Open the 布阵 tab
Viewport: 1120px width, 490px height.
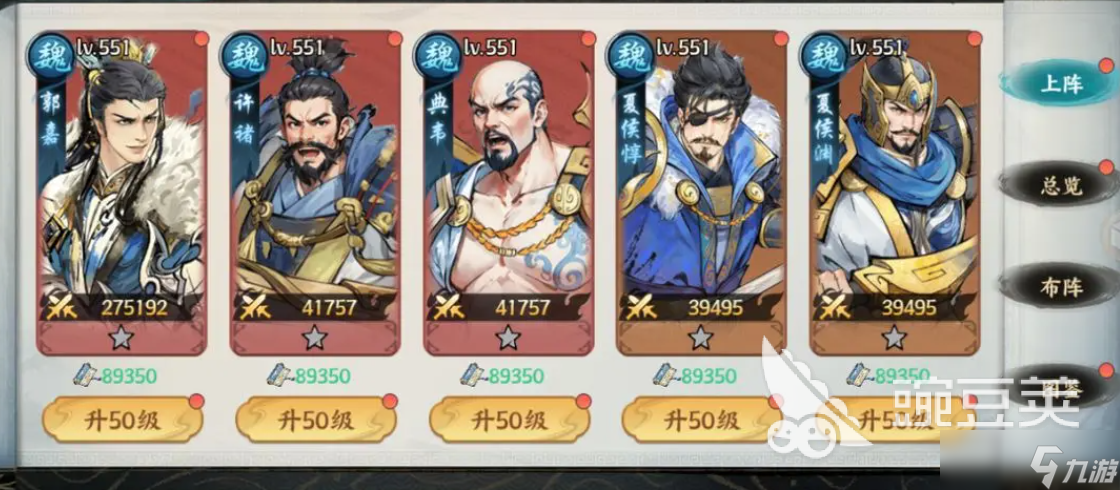(1061, 287)
